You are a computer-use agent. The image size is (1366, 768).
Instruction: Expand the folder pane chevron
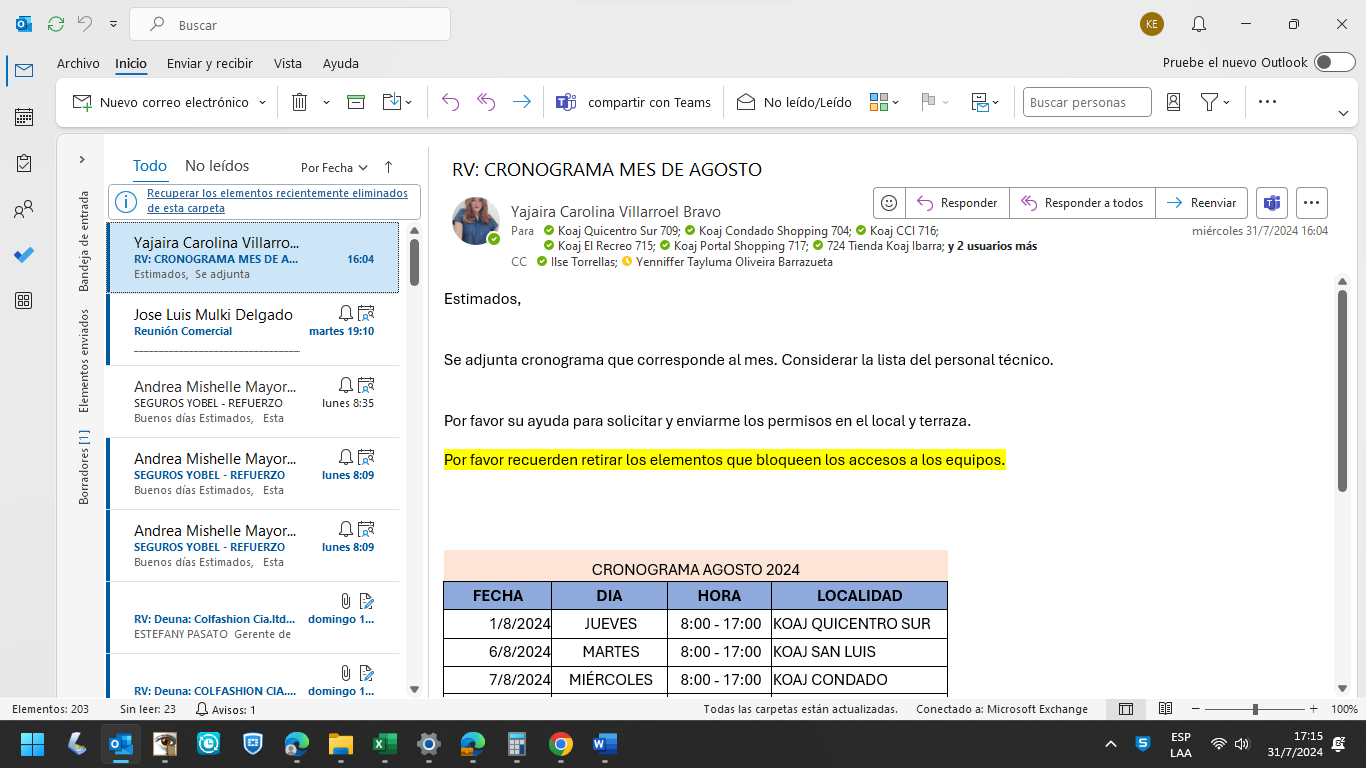[82, 160]
